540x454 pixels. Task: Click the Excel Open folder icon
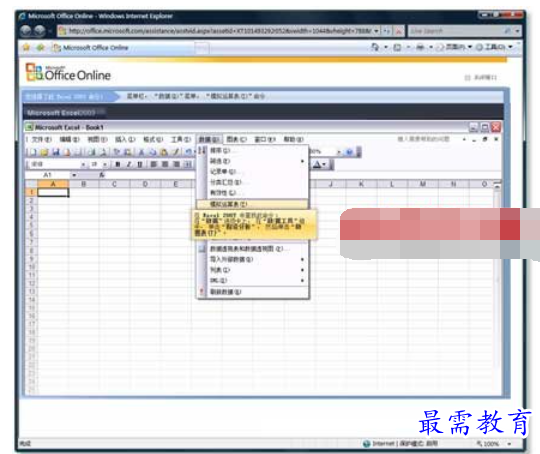point(44,152)
